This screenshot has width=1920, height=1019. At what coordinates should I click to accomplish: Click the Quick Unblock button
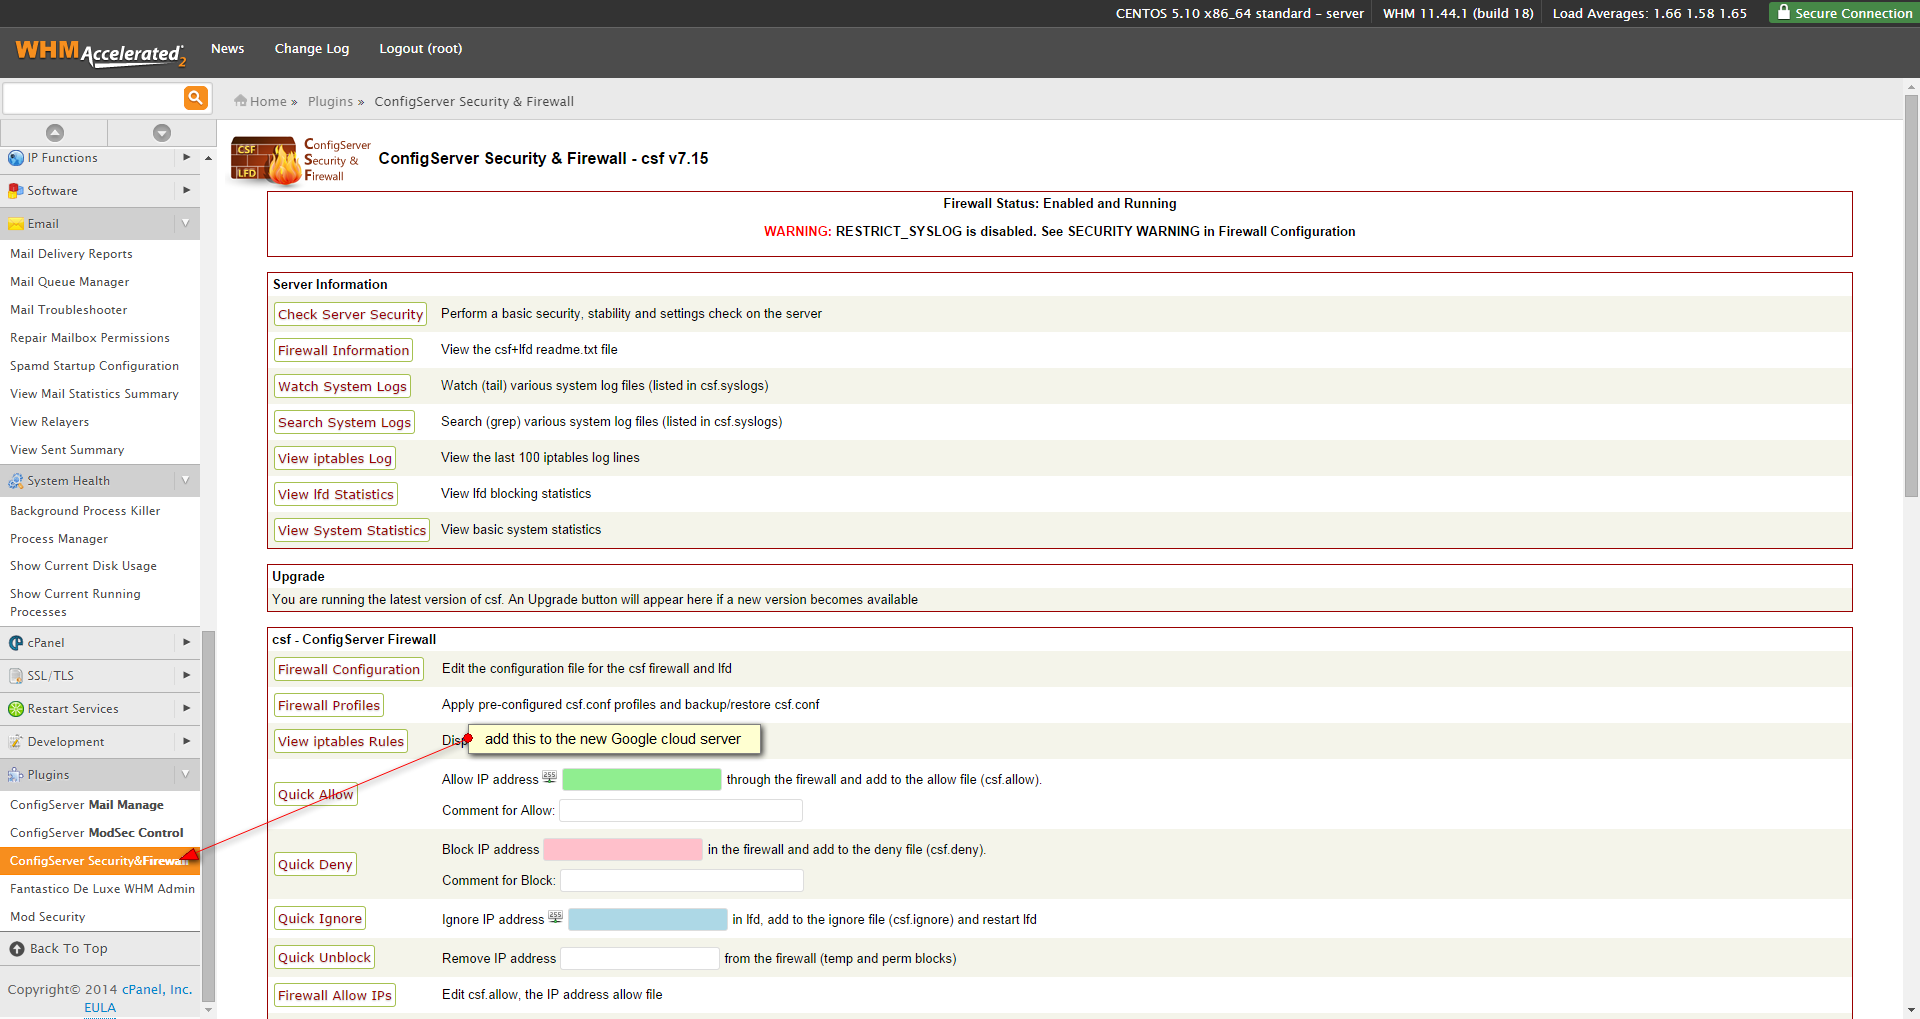pyautogui.click(x=324, y=957)
